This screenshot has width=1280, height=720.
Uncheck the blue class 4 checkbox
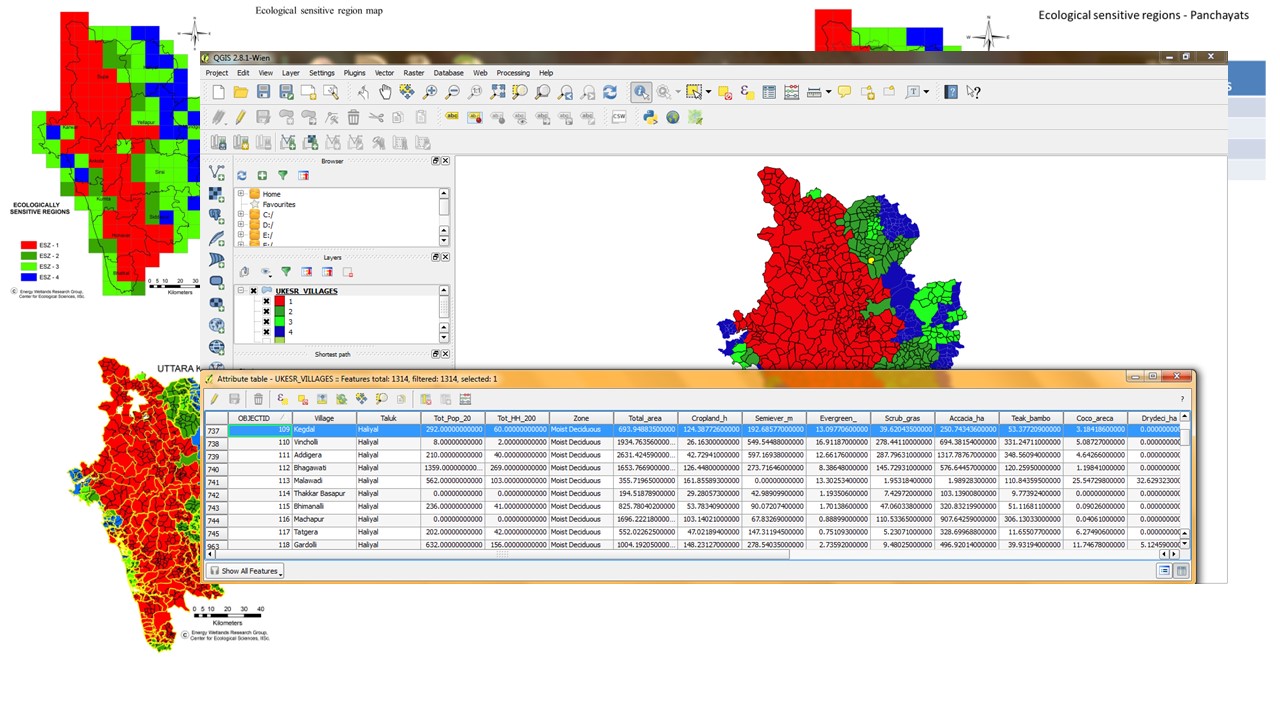click(266, 331)
